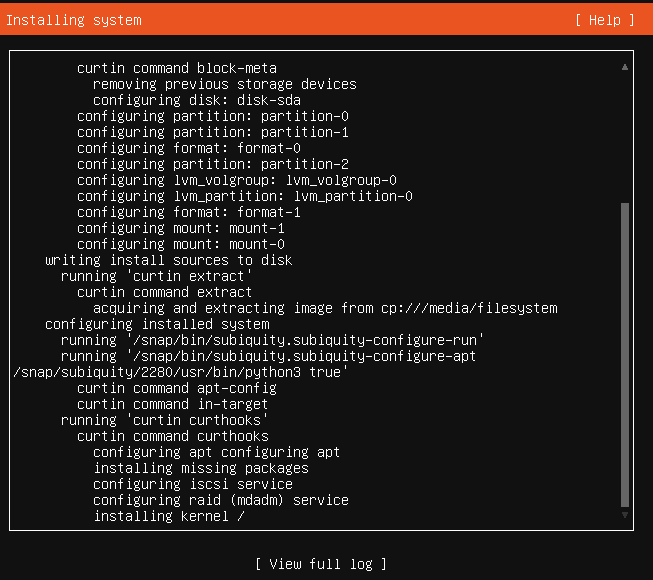Click 'curtin command apt-config' line
Screen dimensions: 653x580
177,388
